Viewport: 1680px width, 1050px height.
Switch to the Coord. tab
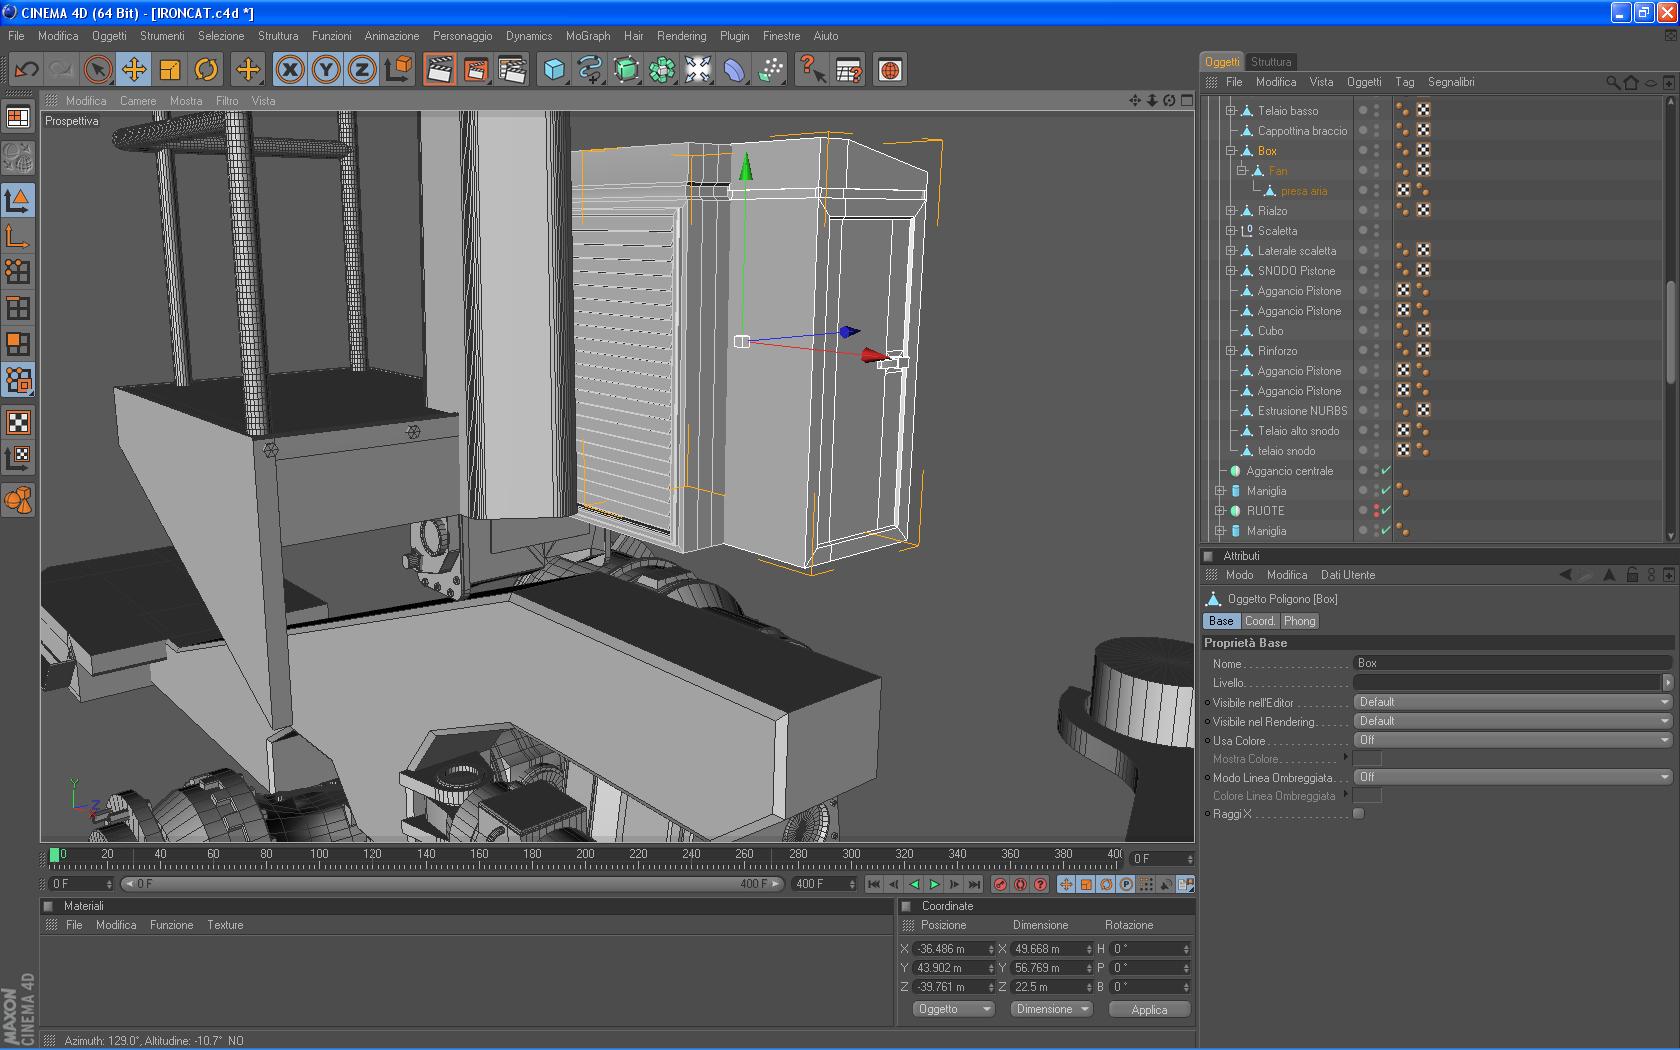click(1259, 621)
